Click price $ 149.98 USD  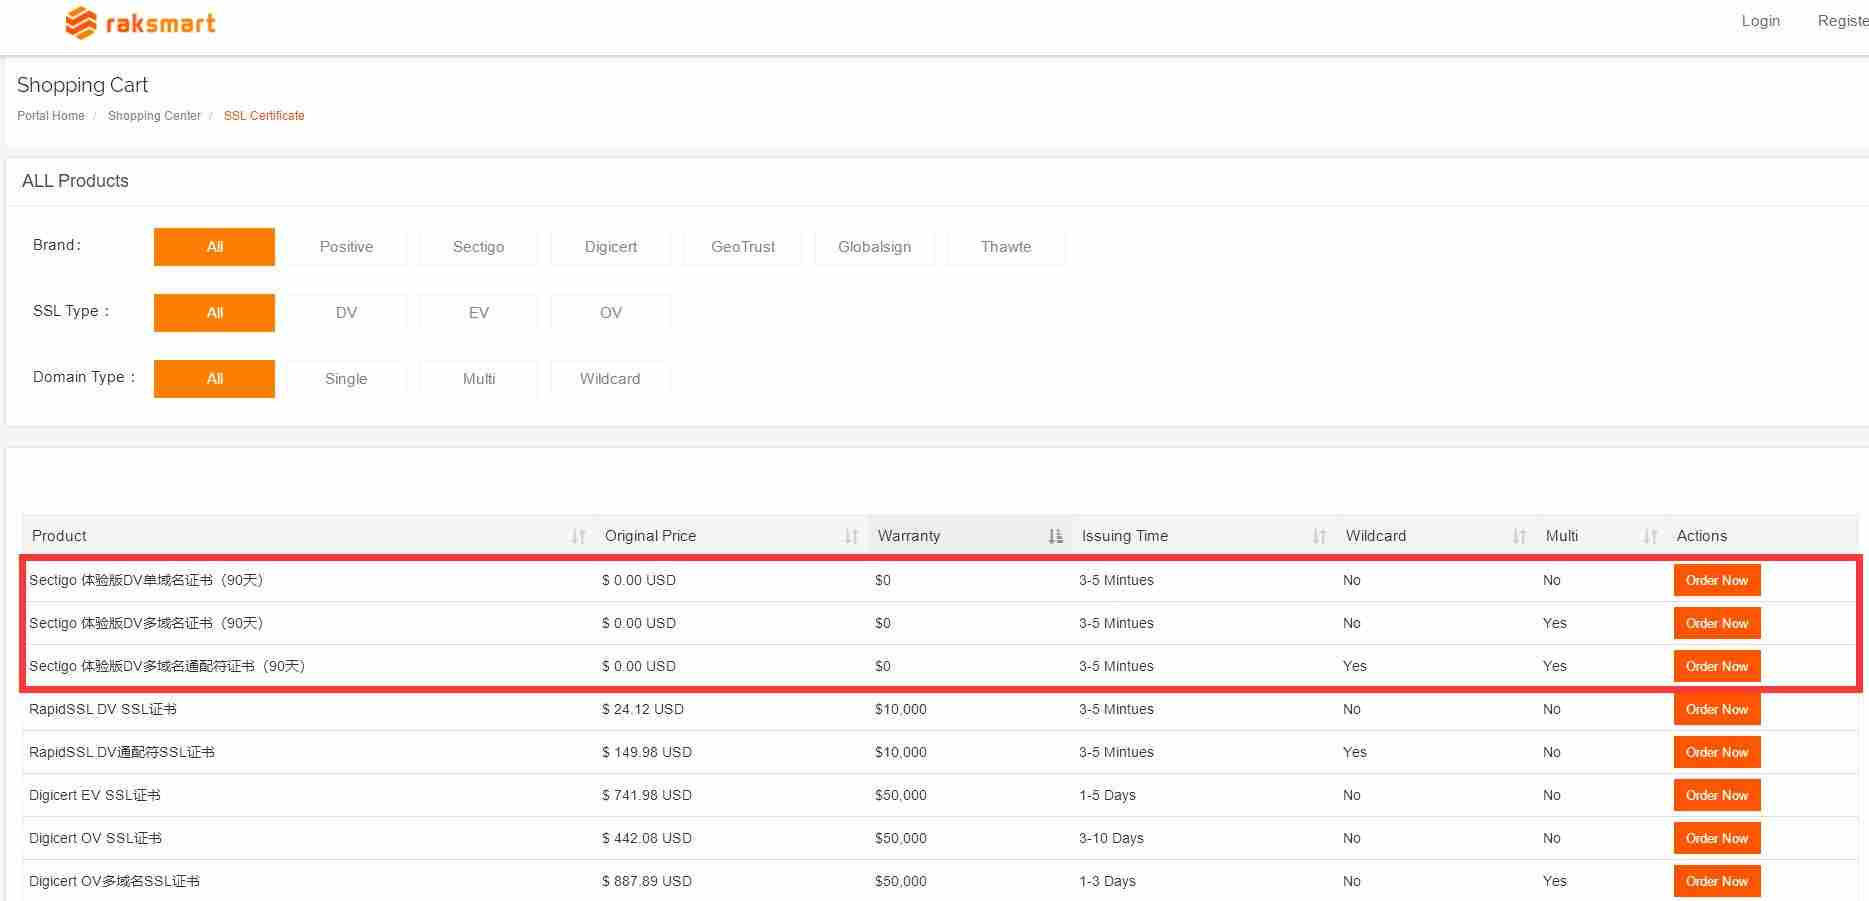[x=647, y=752]
